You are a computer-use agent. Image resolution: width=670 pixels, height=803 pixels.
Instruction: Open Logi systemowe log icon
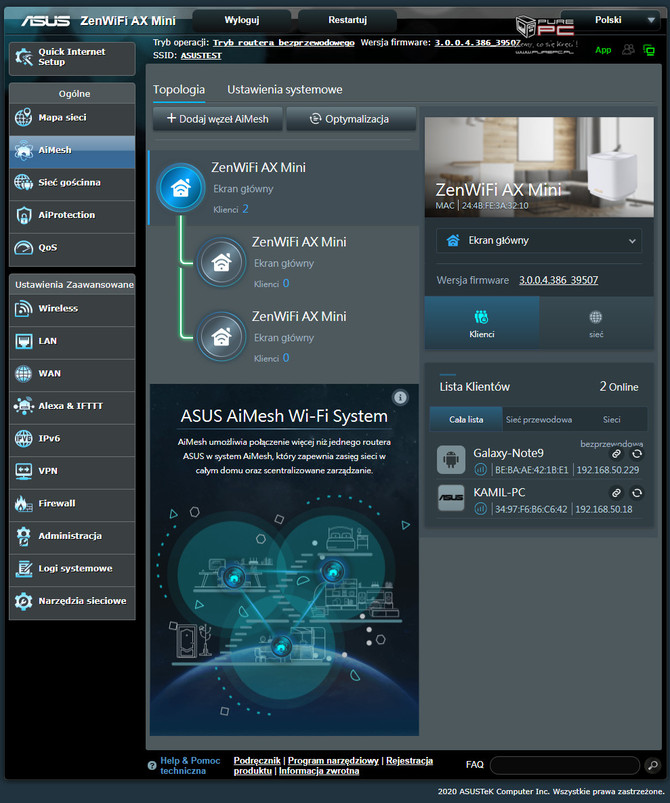[x=24, y=568]
